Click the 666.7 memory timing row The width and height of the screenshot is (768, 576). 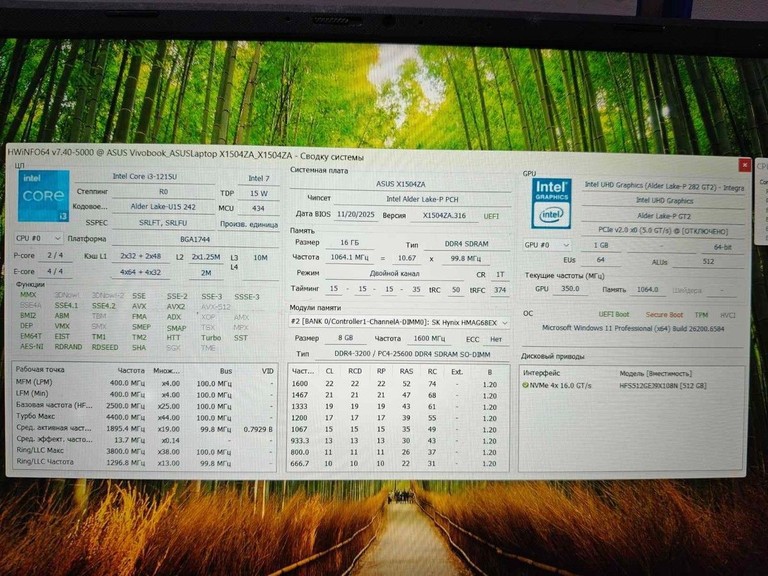pos(398,463)
